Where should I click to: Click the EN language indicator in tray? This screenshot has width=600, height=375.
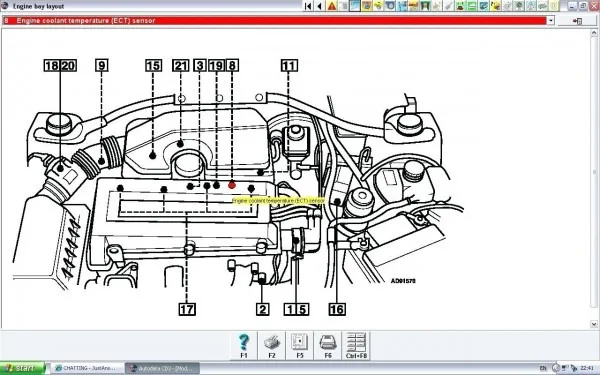(x=543, y=368)
